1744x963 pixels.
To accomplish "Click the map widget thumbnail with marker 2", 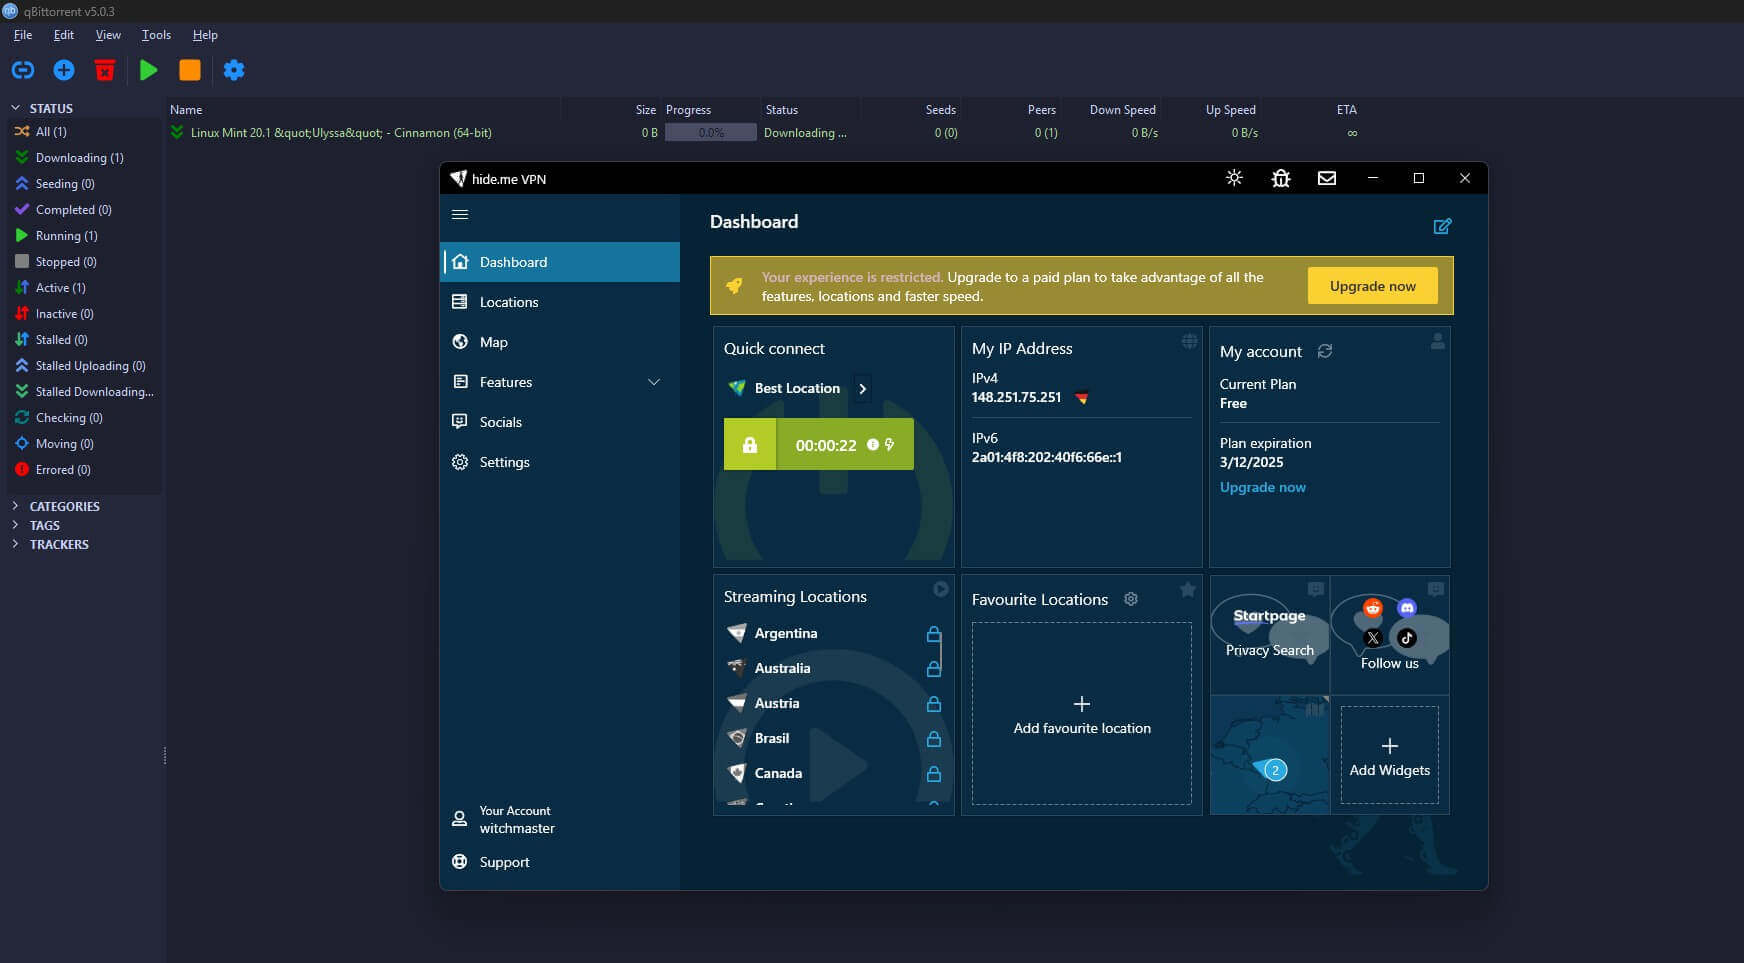I will pos(1270,755).
